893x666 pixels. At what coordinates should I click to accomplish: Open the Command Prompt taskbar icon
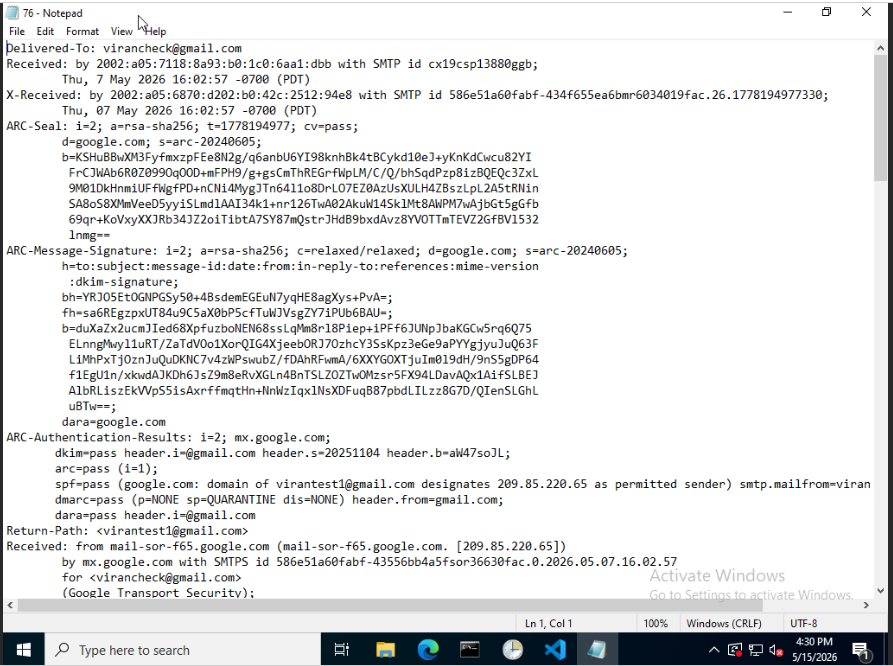pos(470,649)
